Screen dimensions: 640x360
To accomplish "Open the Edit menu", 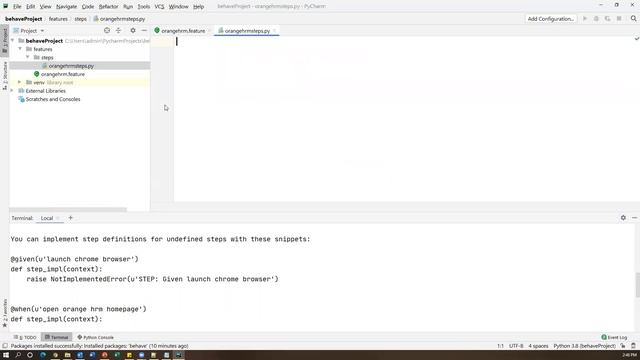I will click(x=31, y=7).
